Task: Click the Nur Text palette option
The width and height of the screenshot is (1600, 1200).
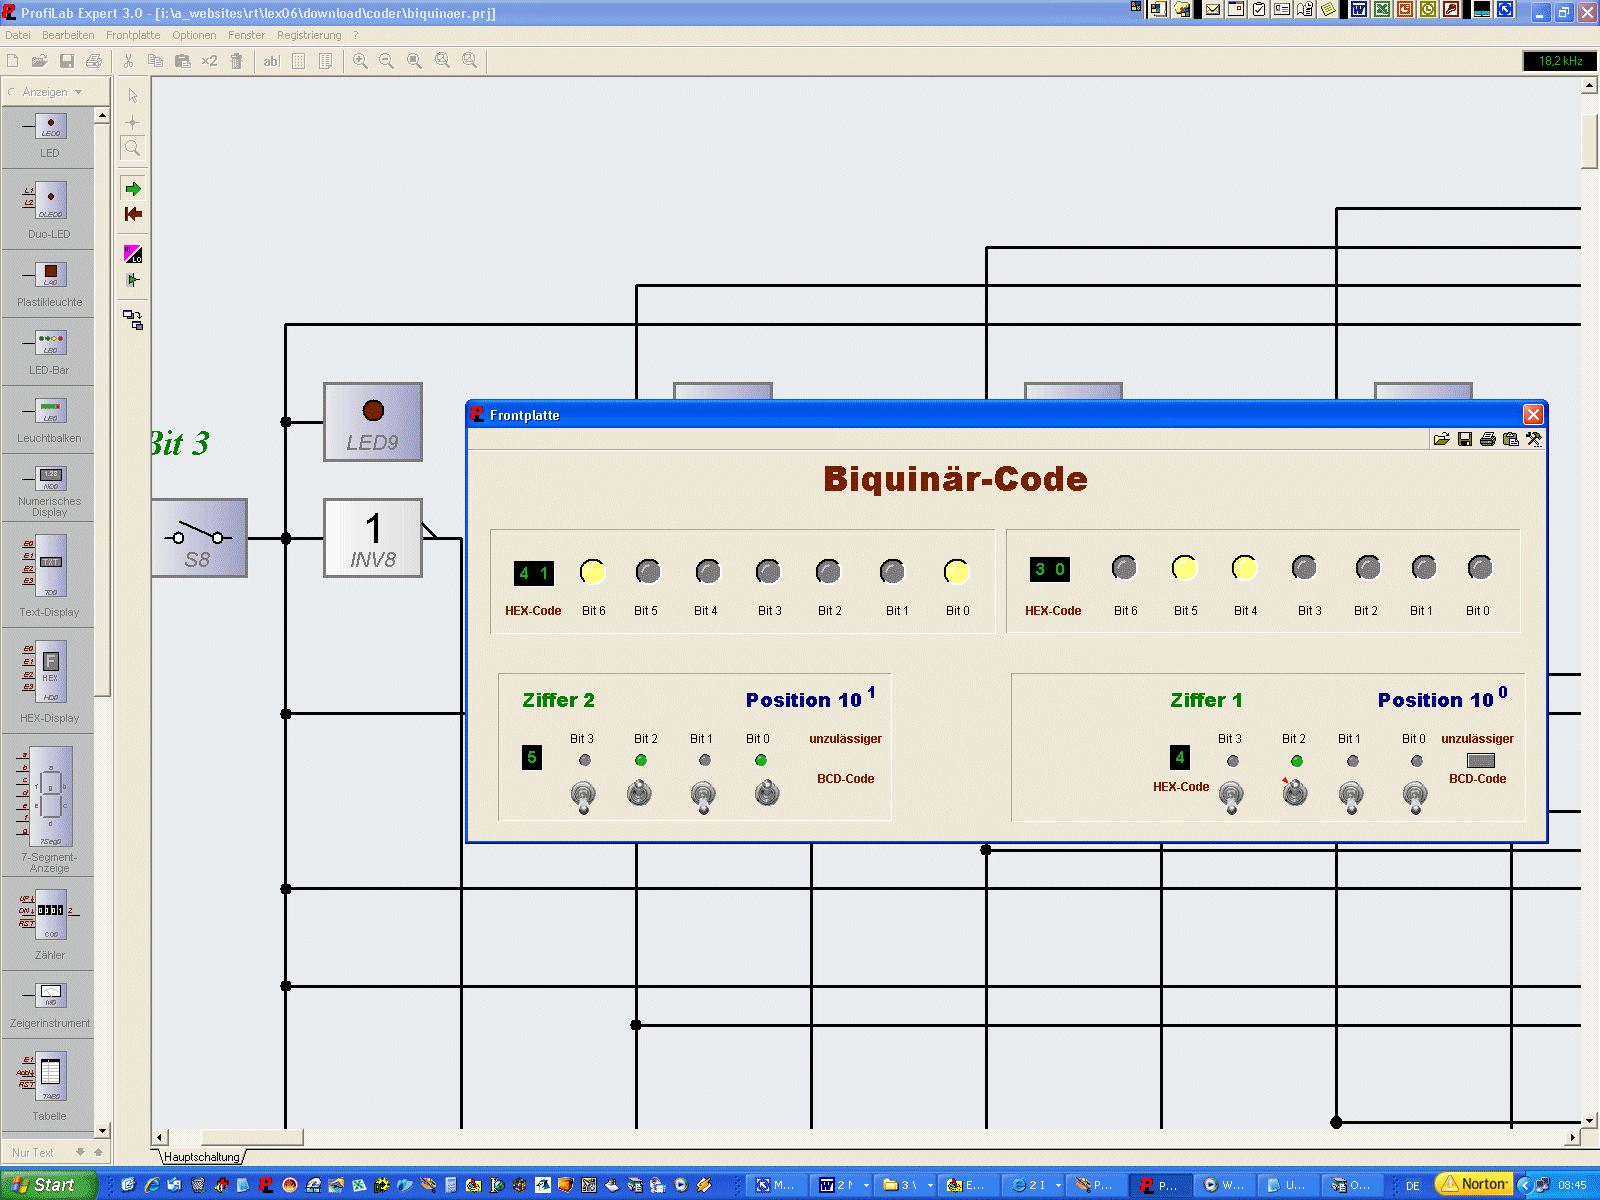Action: click(x=33, y=1153)
